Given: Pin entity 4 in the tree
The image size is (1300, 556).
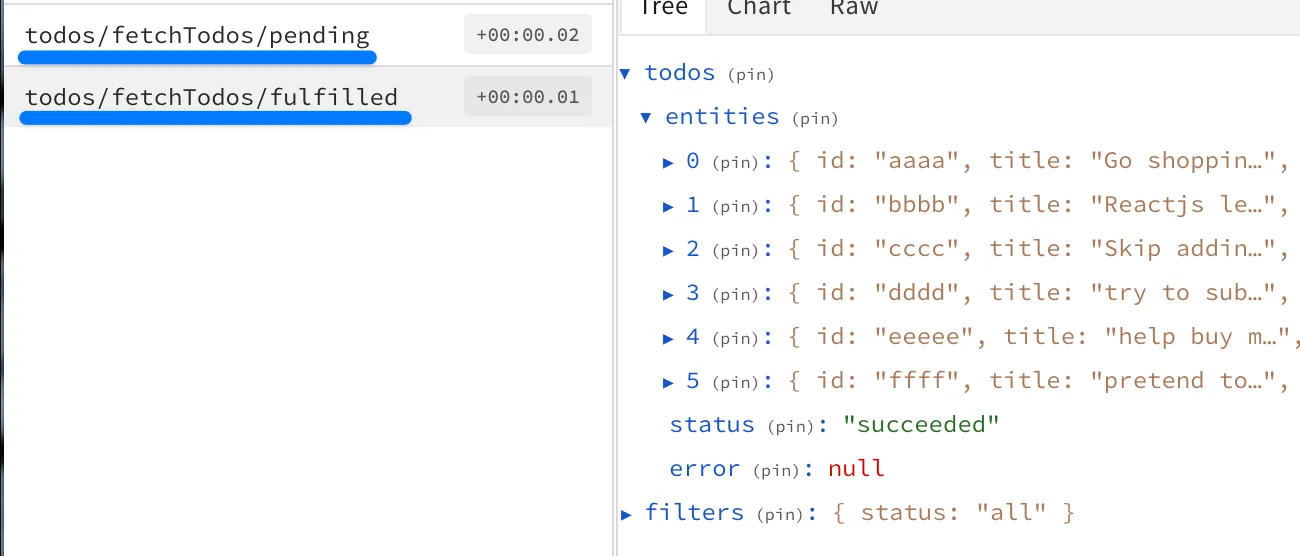Looking at the screenshot, I should coord(736,339).
